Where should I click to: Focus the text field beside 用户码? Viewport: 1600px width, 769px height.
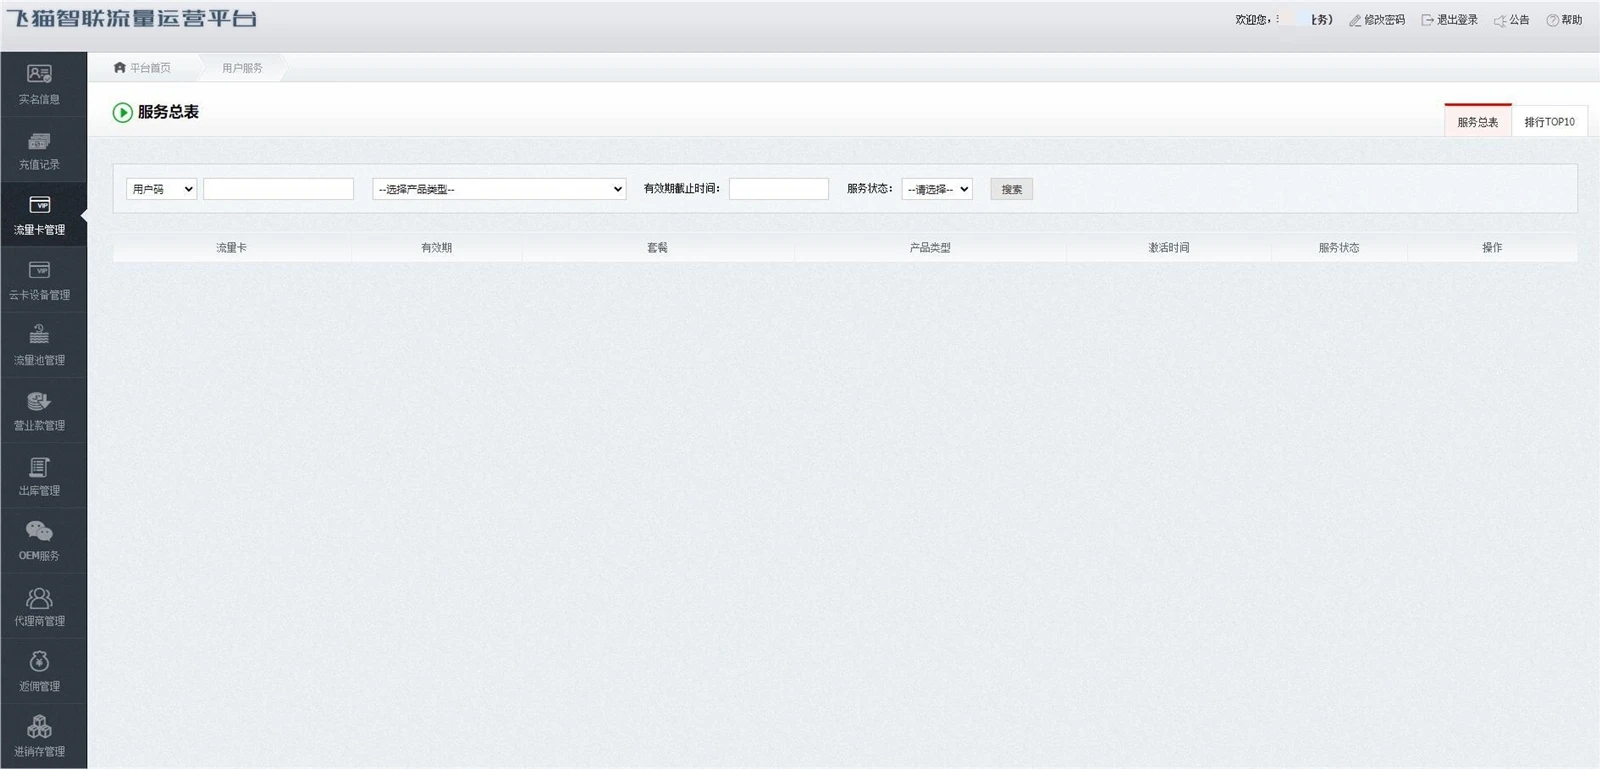coord(279,189)
